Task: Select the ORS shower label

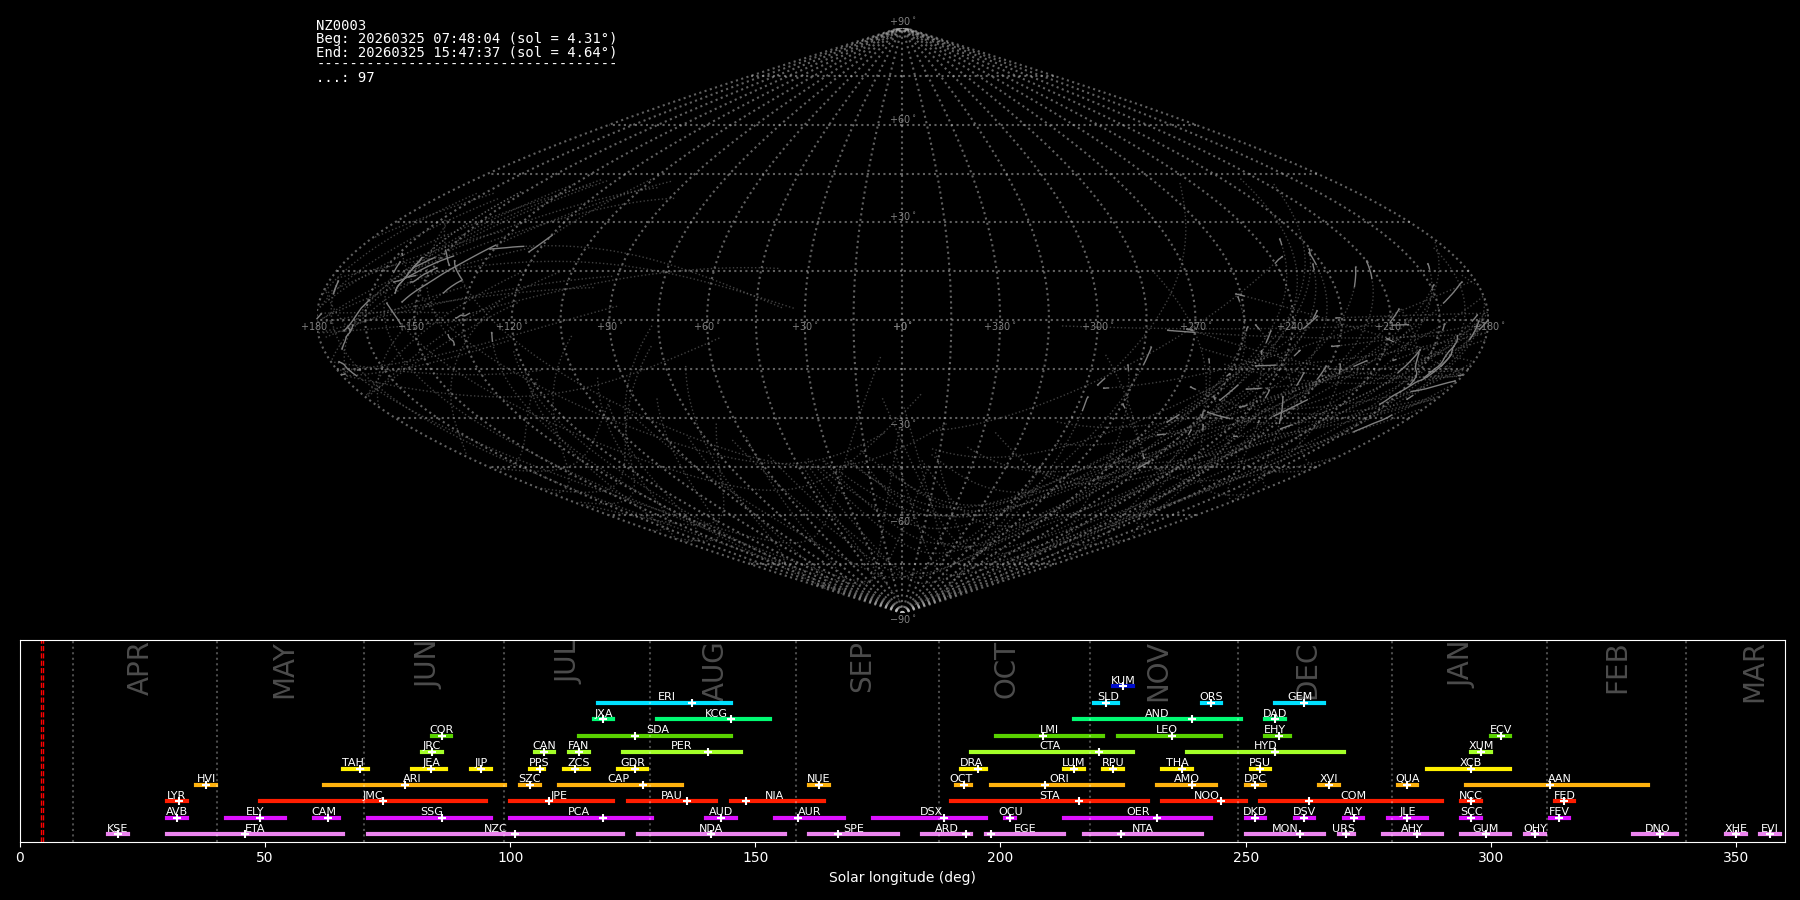Action: coord(1211,697)
